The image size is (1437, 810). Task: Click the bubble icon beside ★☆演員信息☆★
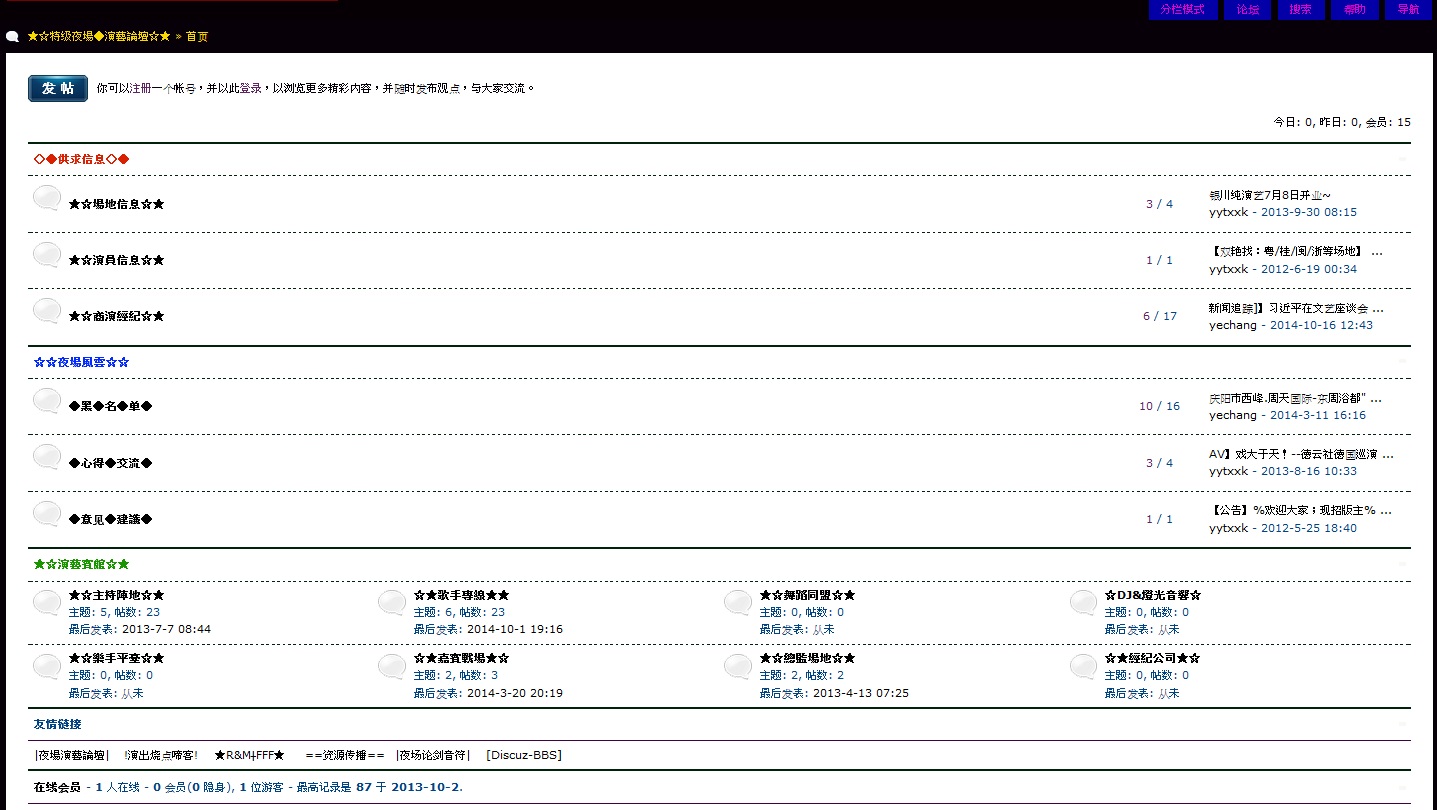pos(47,255)
